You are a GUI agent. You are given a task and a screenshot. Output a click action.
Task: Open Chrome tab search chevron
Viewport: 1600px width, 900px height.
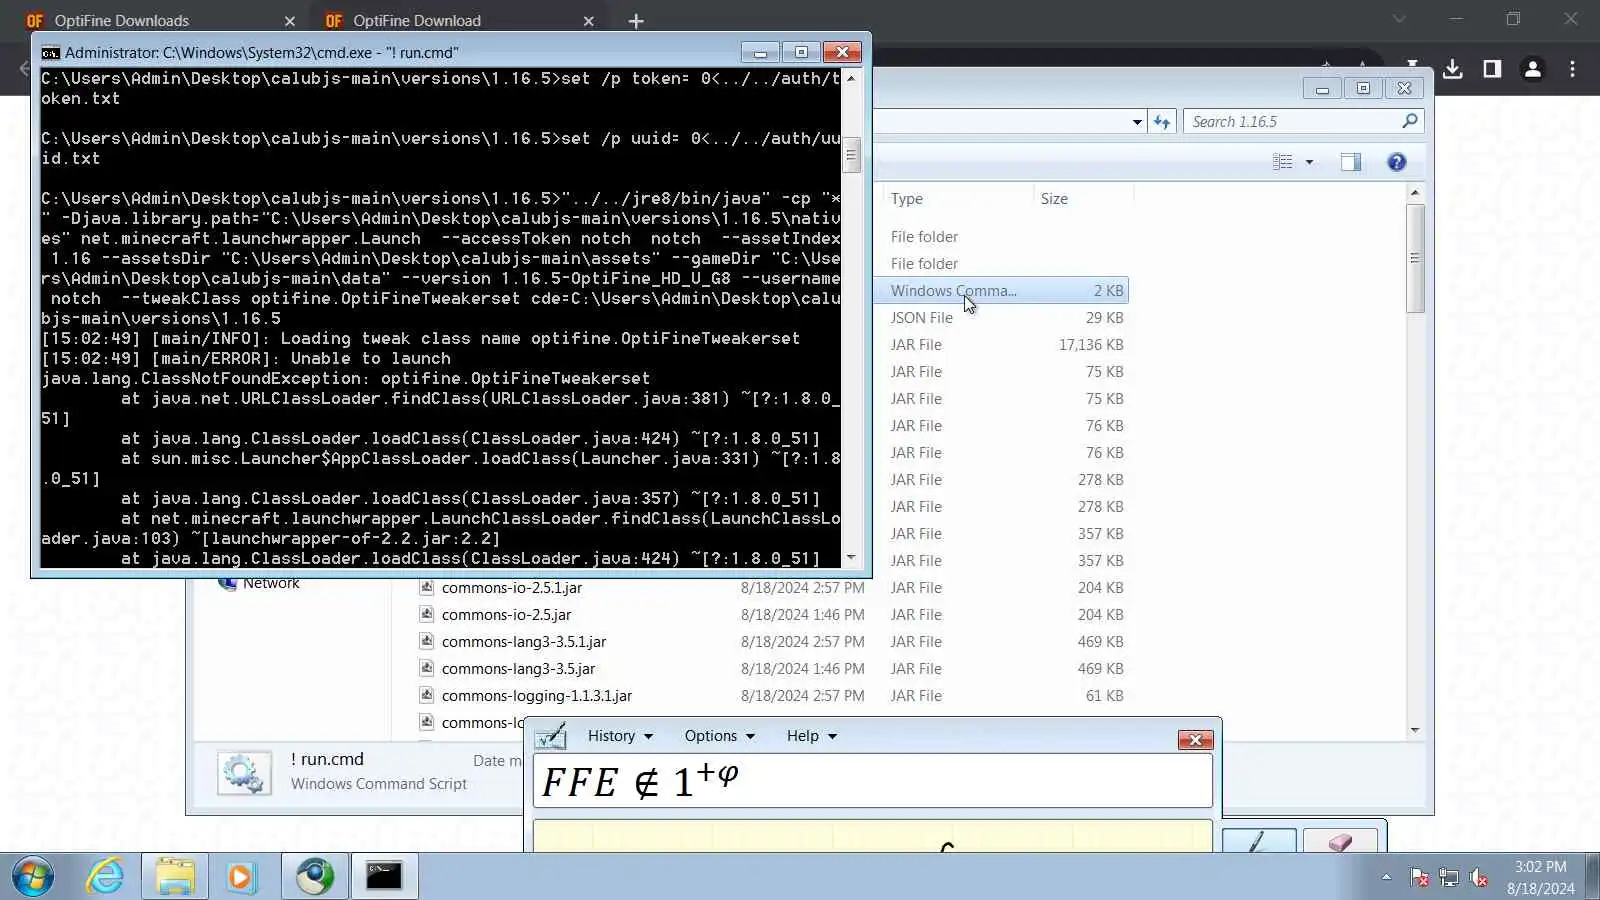click(x=1399, y=19)
